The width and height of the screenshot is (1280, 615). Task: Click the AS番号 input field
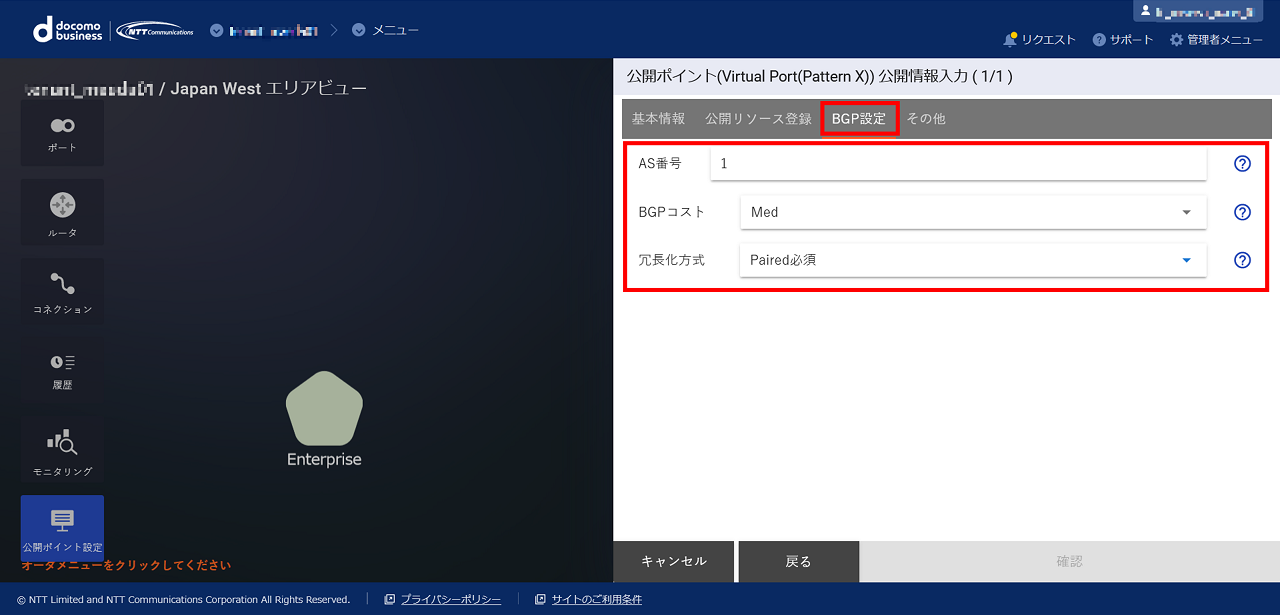coord(958,163)
